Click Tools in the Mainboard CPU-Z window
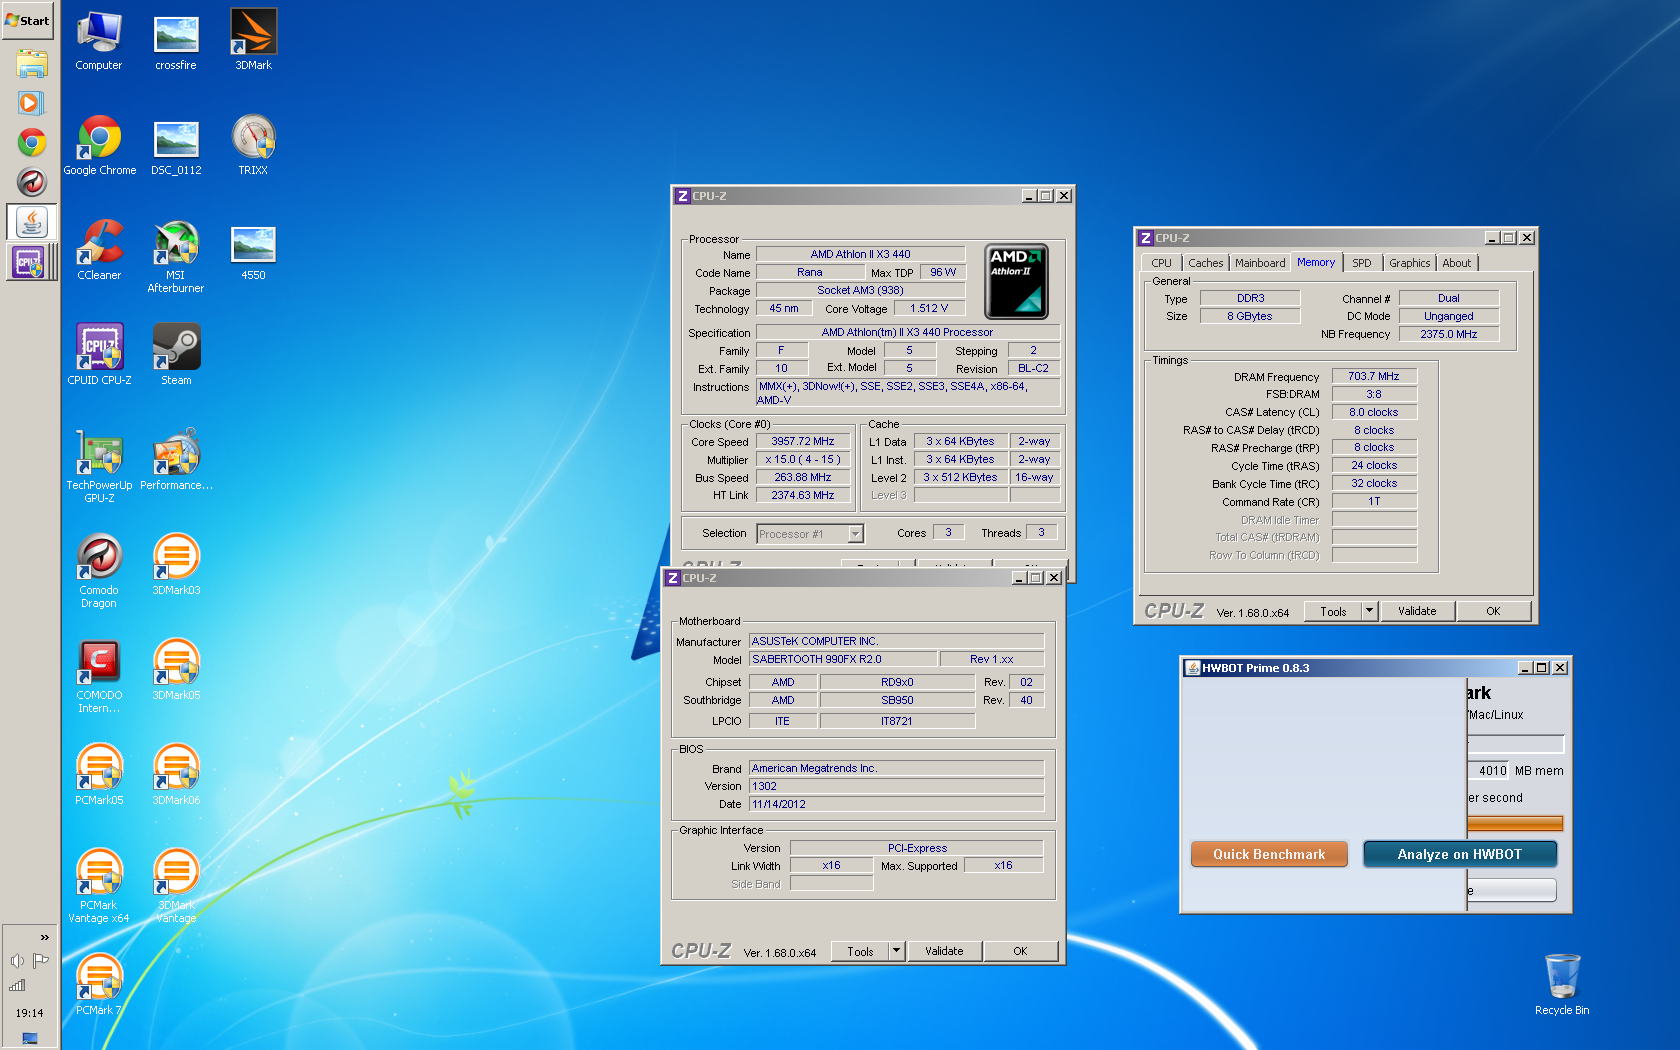Screen dimensions: 1680x1050 860,951
